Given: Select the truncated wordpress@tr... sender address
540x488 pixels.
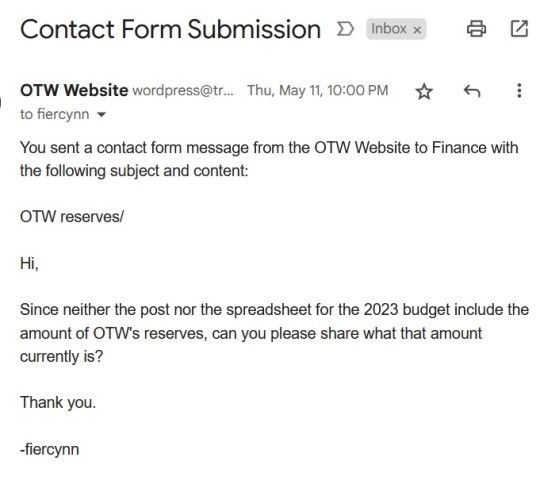Looking at the screenshot, I should pos(183,91).
